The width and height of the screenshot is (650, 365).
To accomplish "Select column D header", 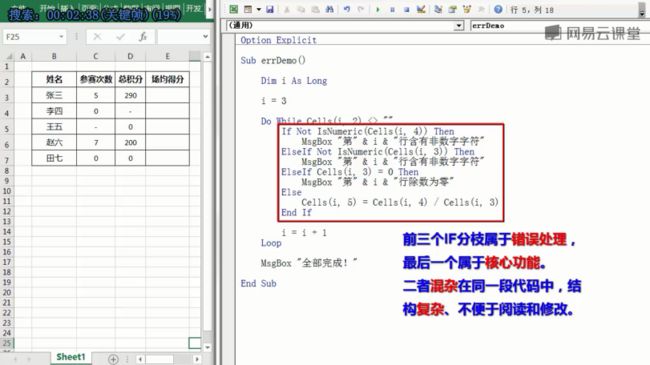I will tap(130, 56).
